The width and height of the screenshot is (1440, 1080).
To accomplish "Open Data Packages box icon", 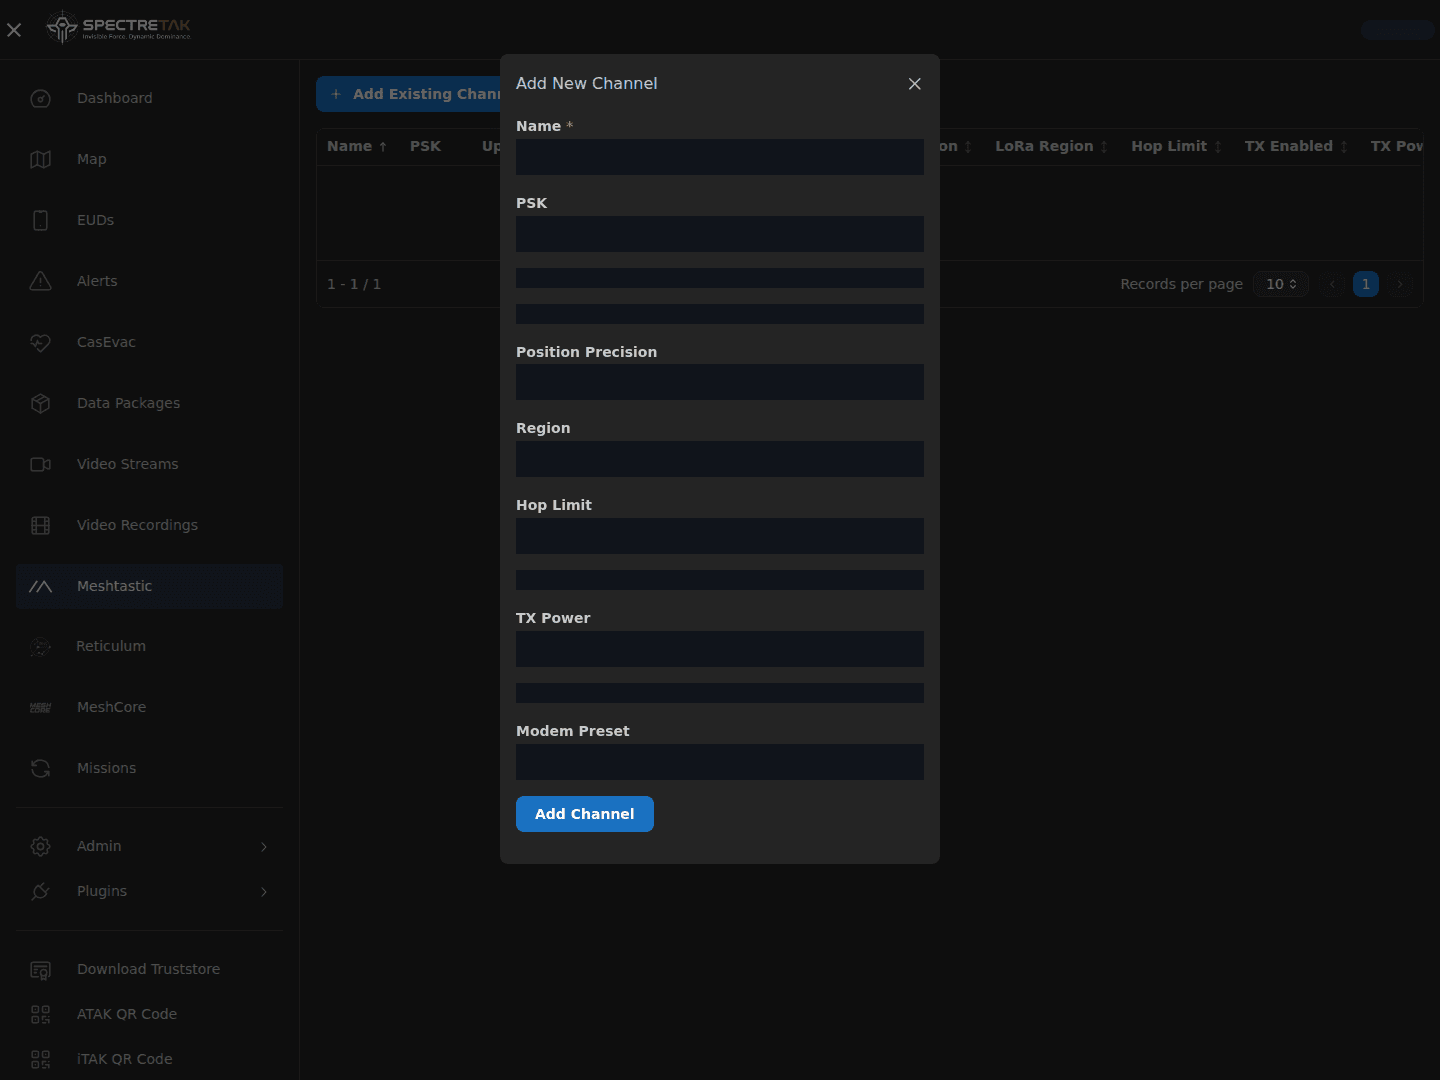I will click(41, 403).
